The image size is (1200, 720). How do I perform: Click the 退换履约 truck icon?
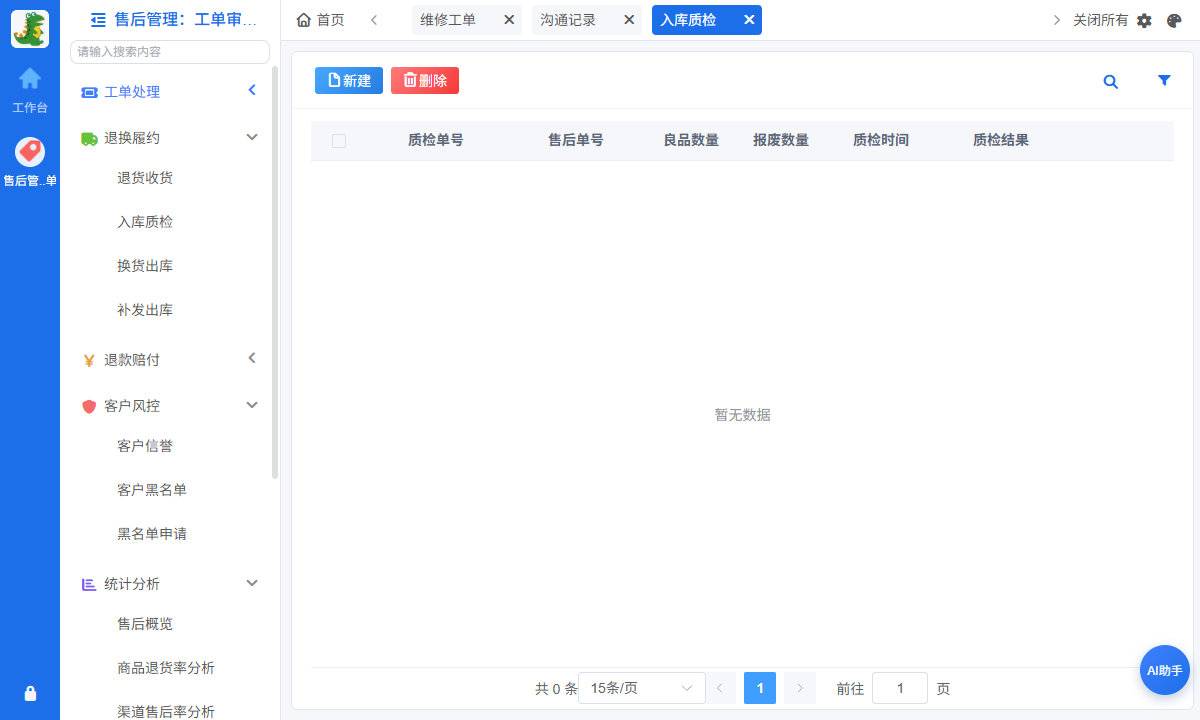pos(89,138)
